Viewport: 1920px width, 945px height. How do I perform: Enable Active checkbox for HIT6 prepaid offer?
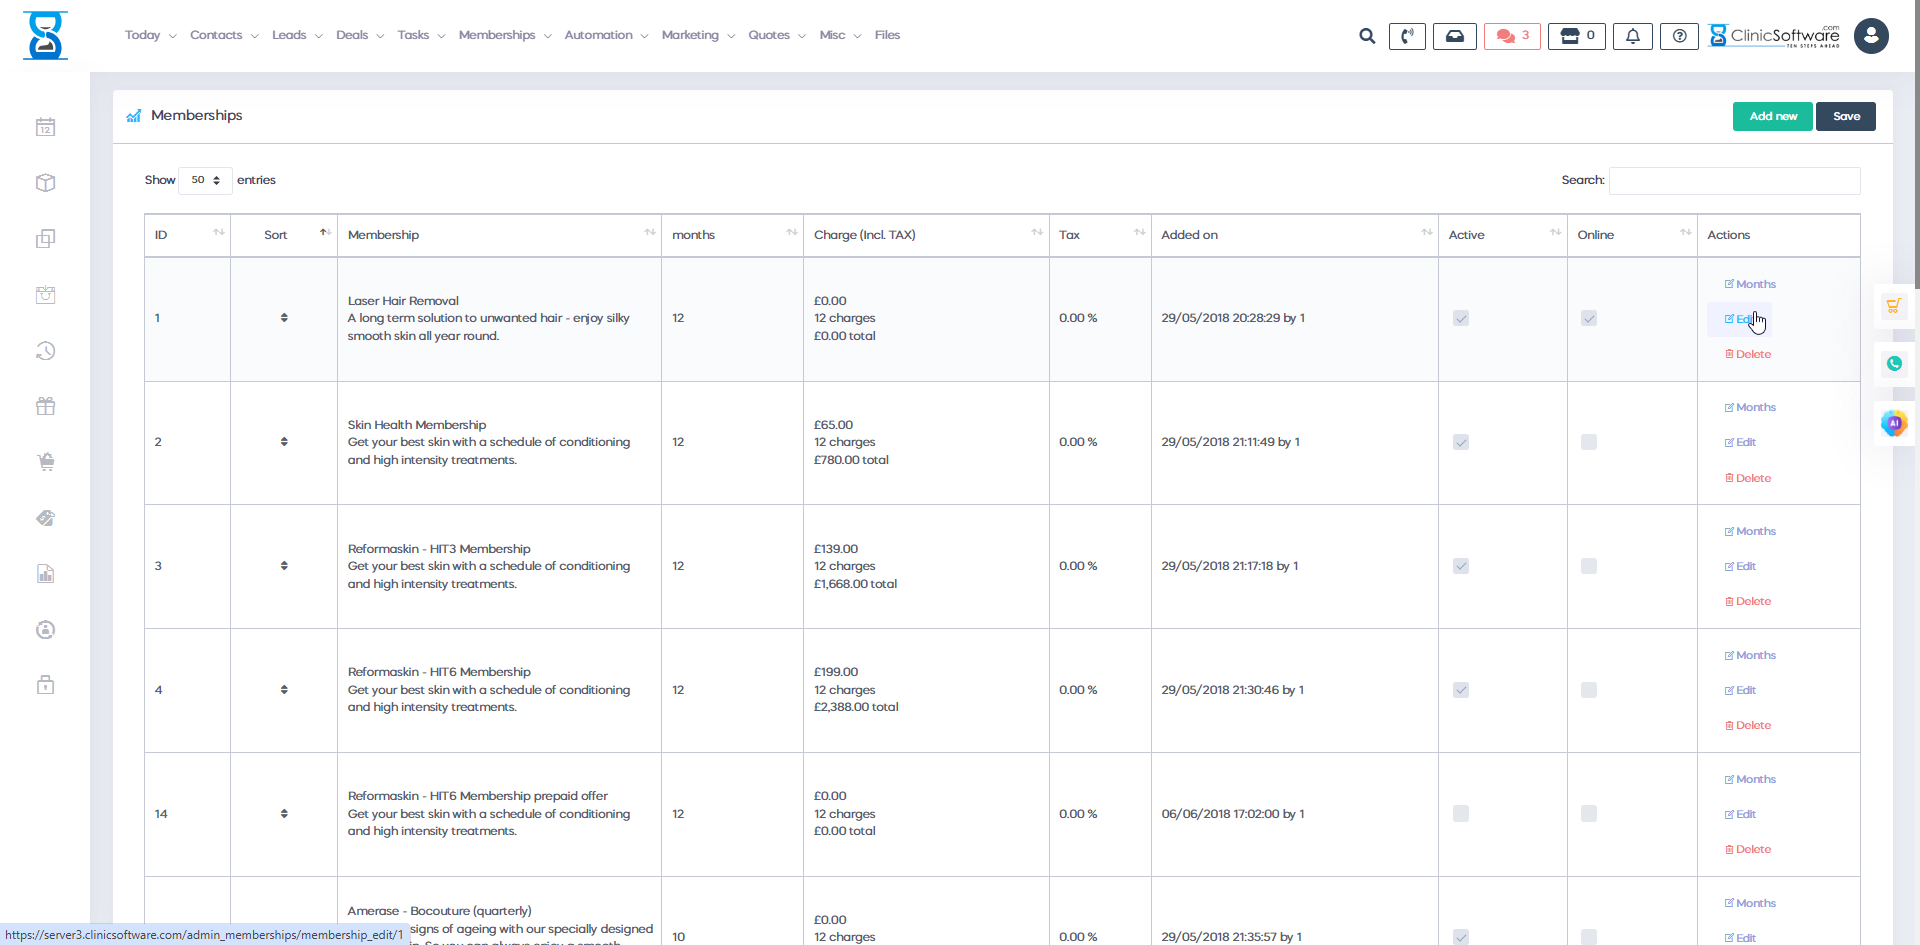1461,814
